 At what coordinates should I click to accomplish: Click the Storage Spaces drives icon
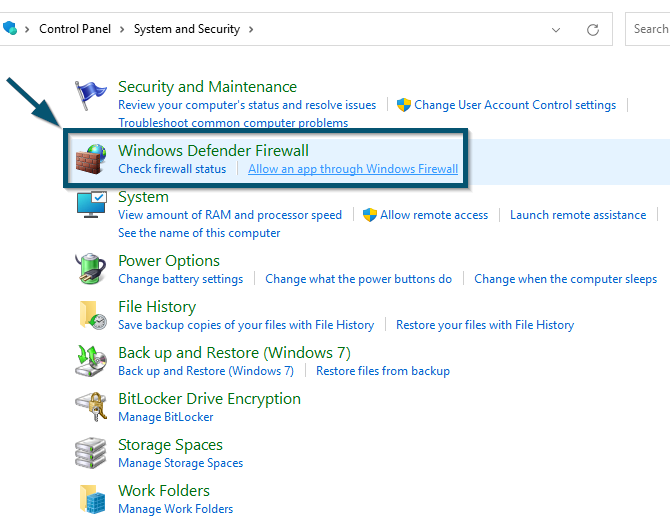(91, 453)
